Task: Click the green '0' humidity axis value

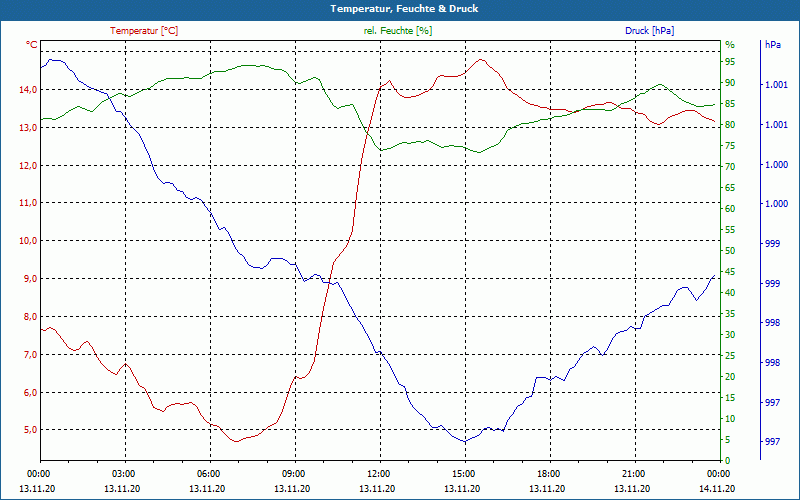Action: (x=728, y=460)
